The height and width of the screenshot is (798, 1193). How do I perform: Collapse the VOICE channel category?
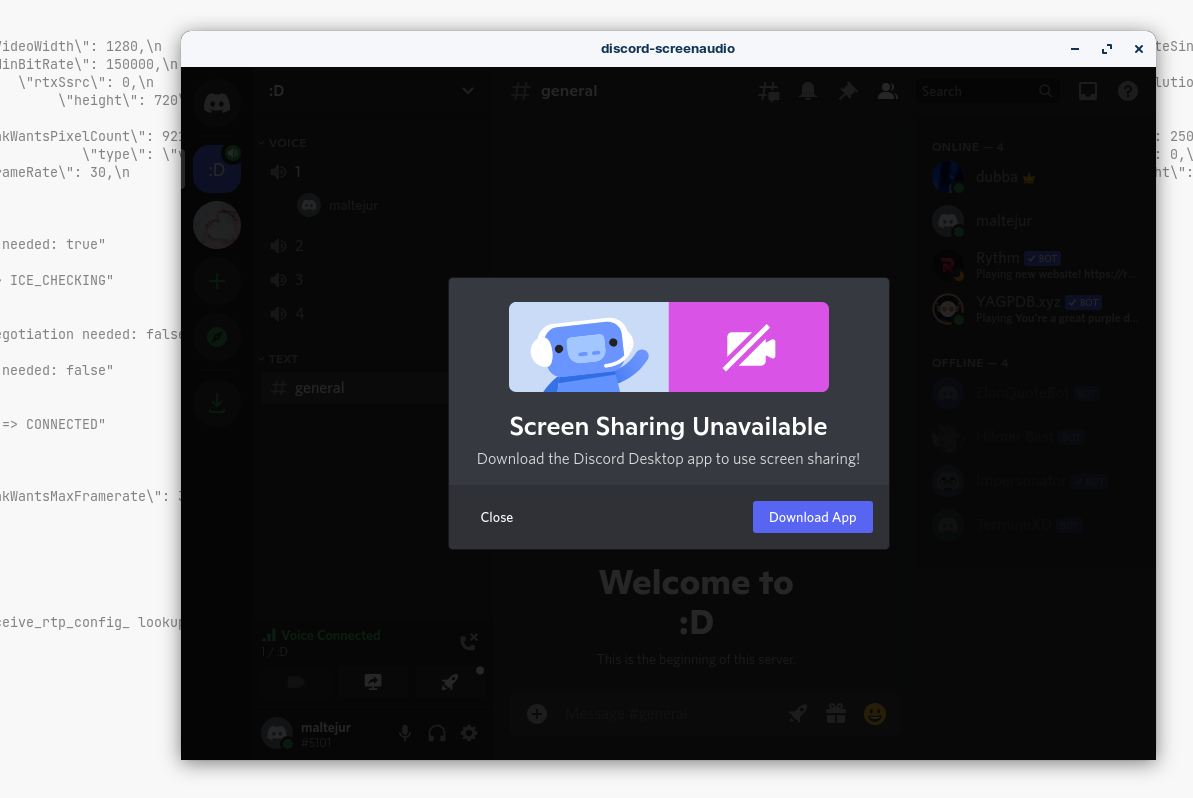click(x=282, y=143)
